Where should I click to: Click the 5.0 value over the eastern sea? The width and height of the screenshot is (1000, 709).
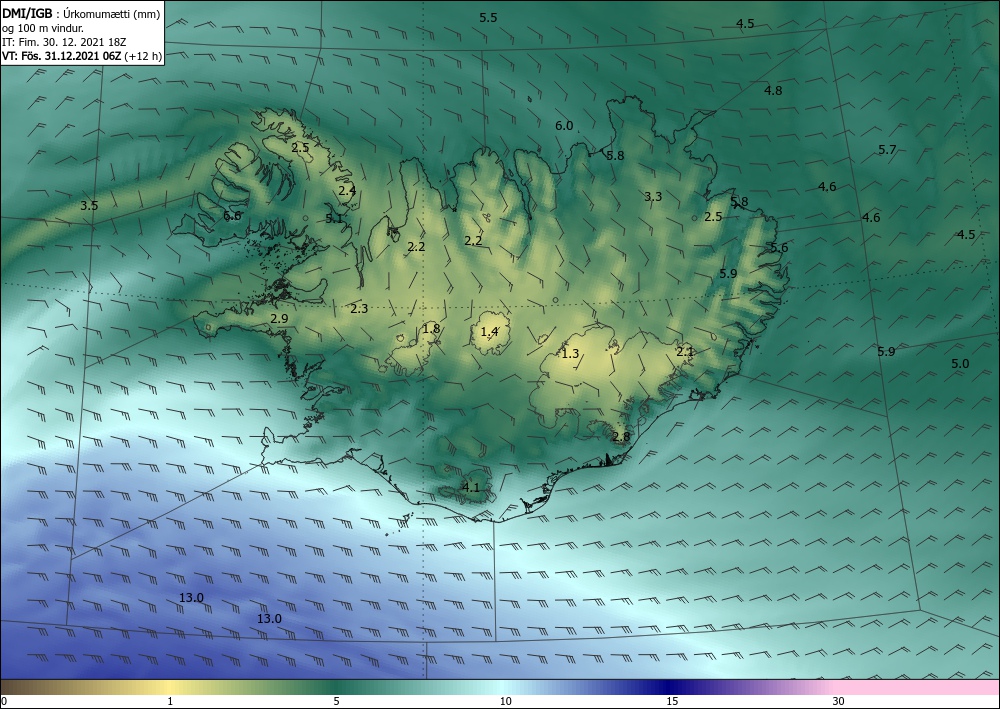960,363
